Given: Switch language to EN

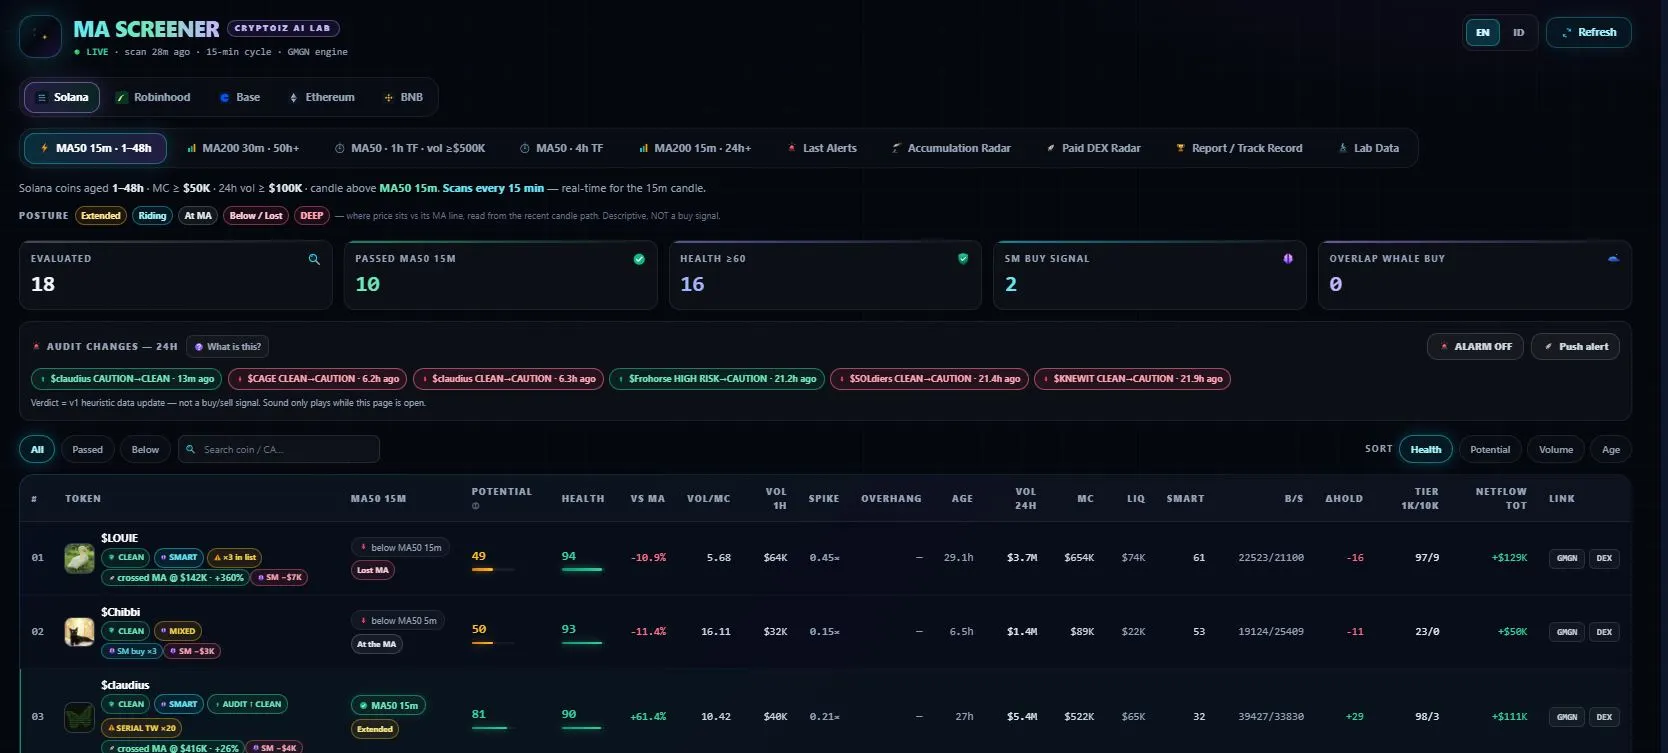Looking at the screenshot, I should [1483, 33].
